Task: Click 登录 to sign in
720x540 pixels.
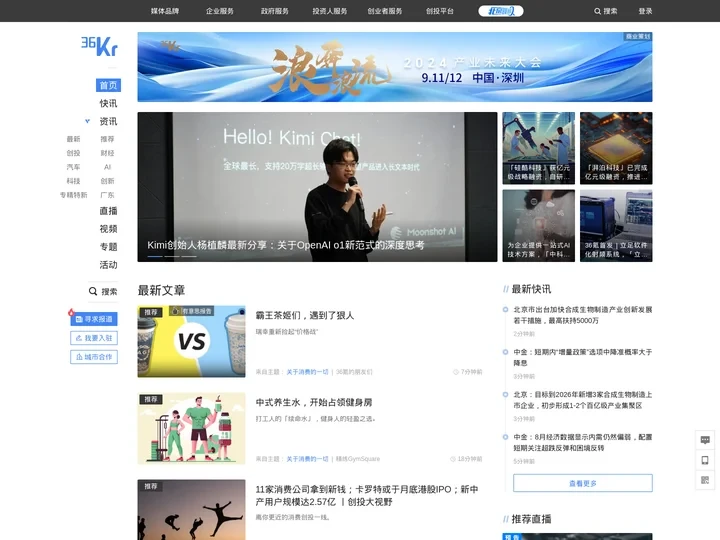Action: point(645,11)
